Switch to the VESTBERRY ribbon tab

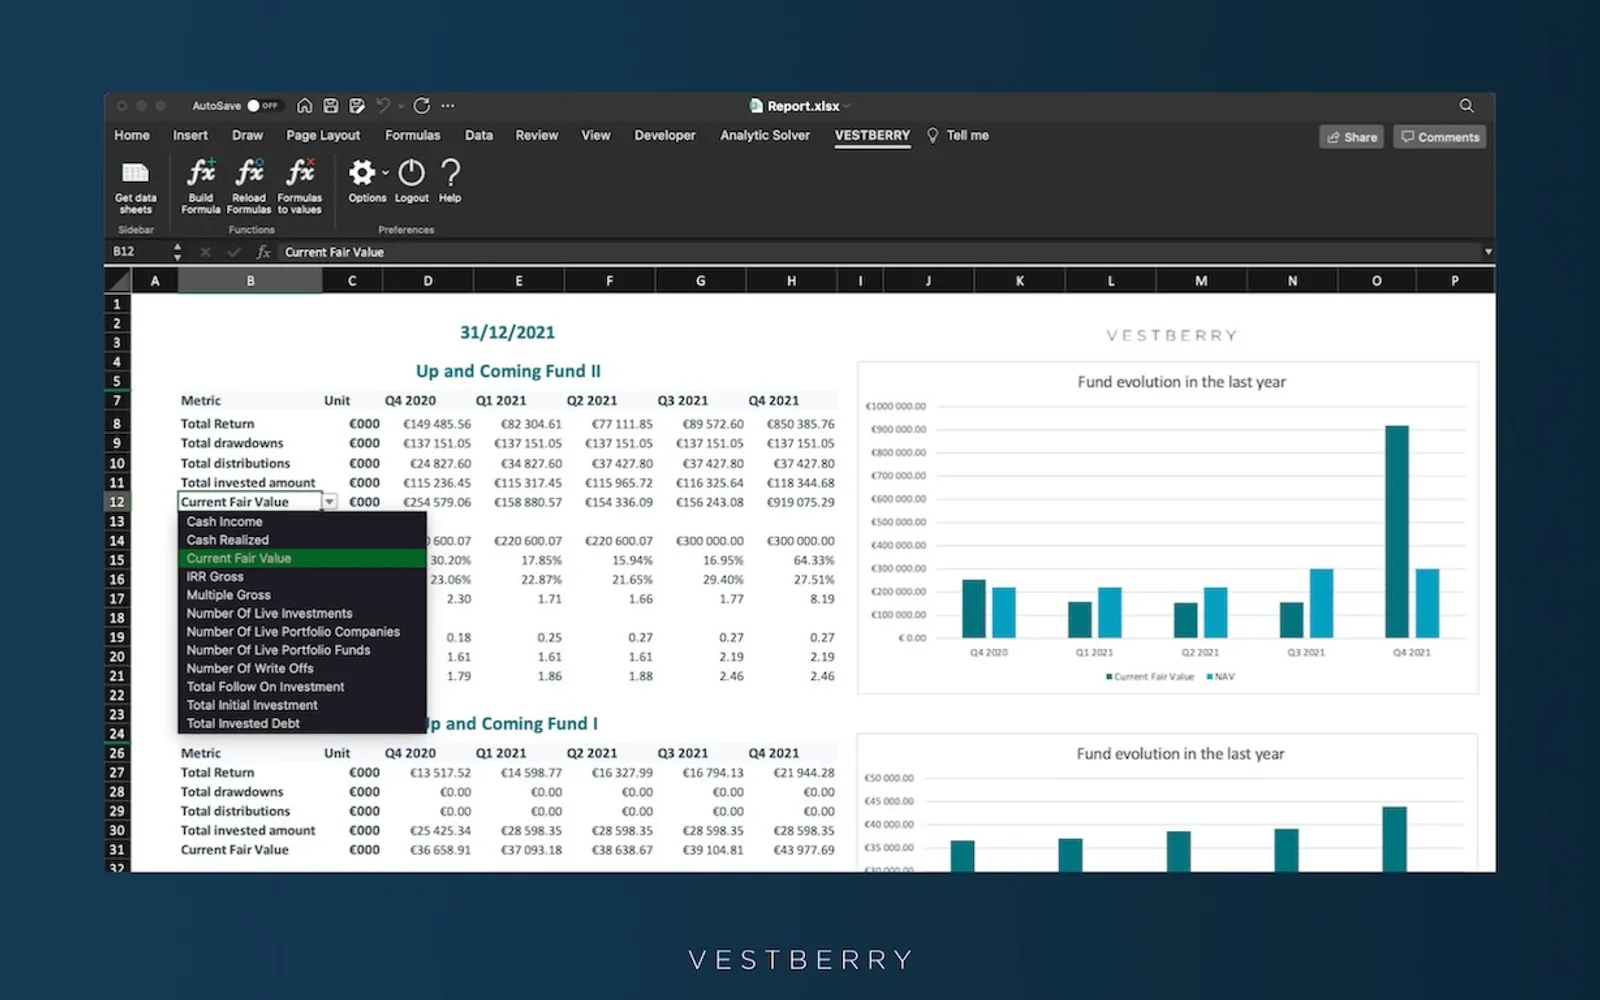click(x=872, y=135)
